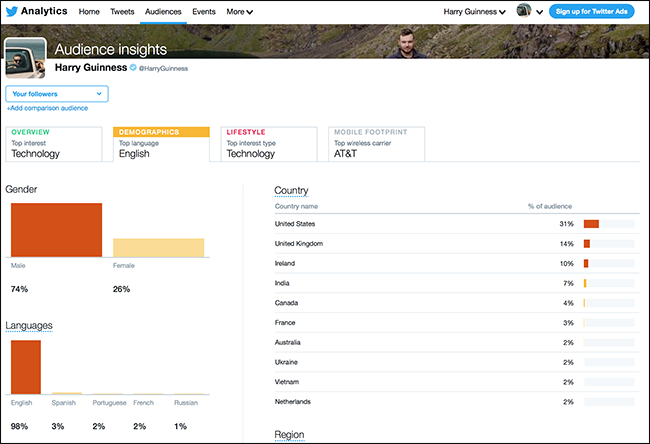Click the Twitter bird logo
Image resolution: width=650 pixels, height=444 pixels.
12,11
